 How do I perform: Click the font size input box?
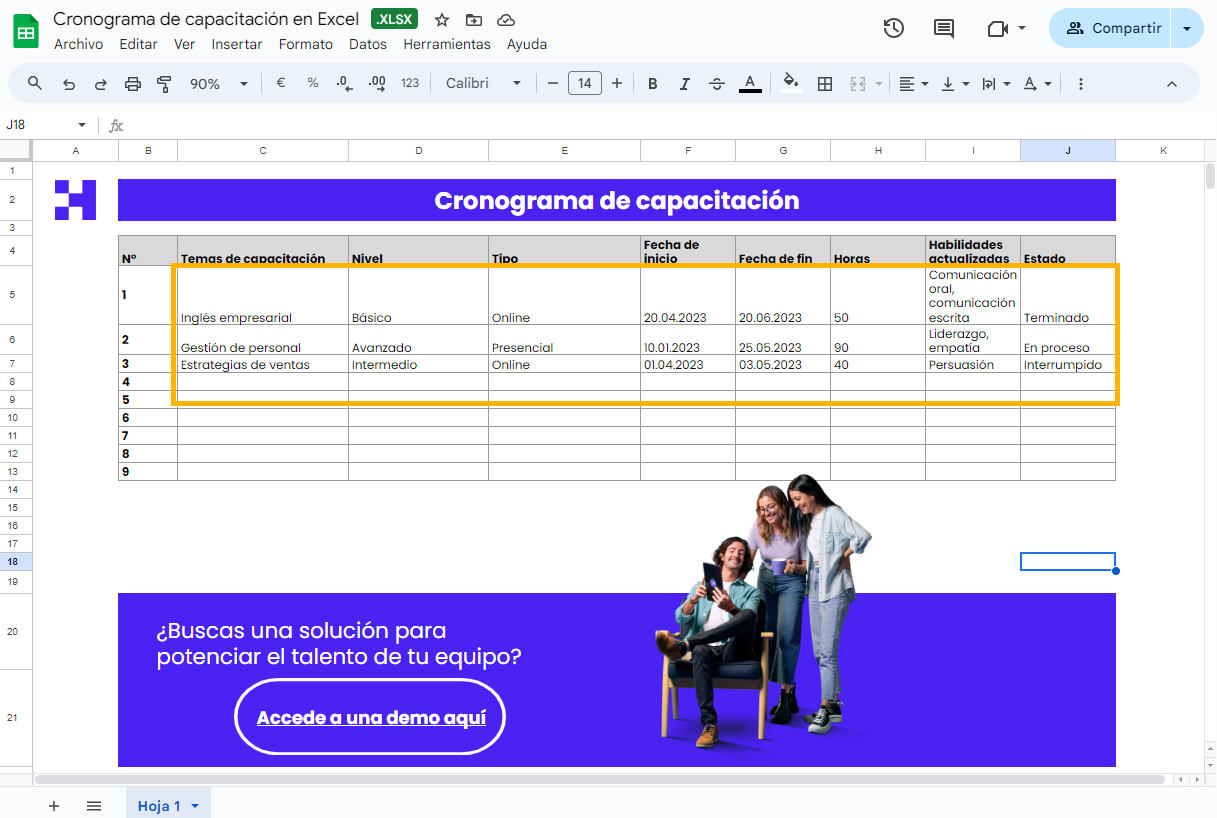click(x=585, y=84)
